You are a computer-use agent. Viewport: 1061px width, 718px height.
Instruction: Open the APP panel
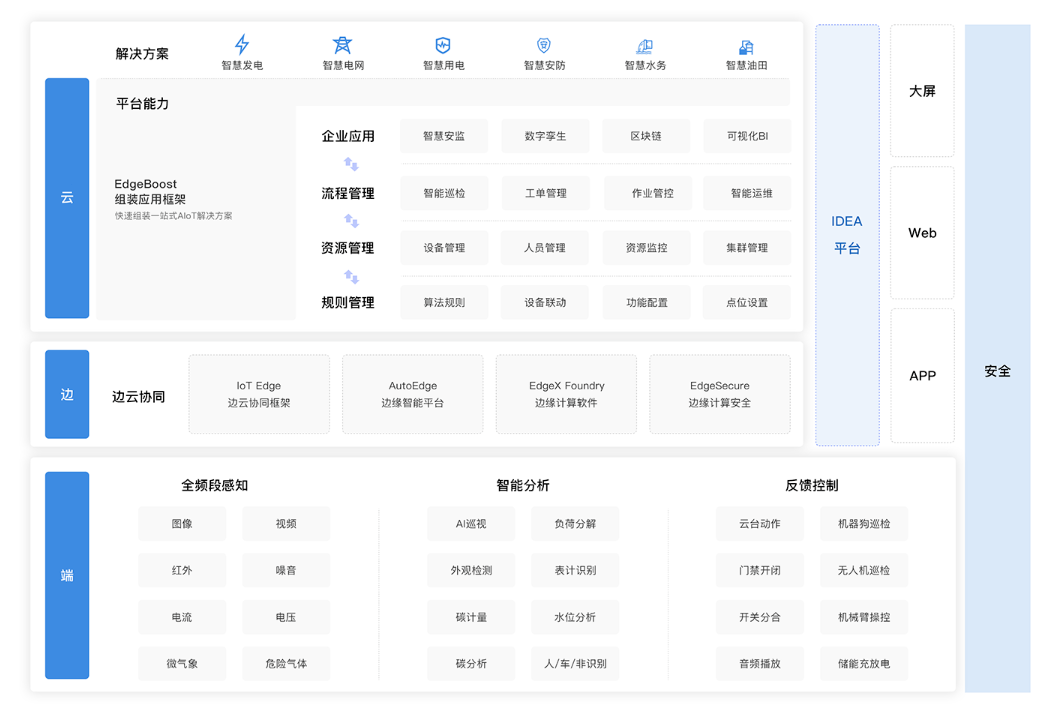[x=922, y=376]
